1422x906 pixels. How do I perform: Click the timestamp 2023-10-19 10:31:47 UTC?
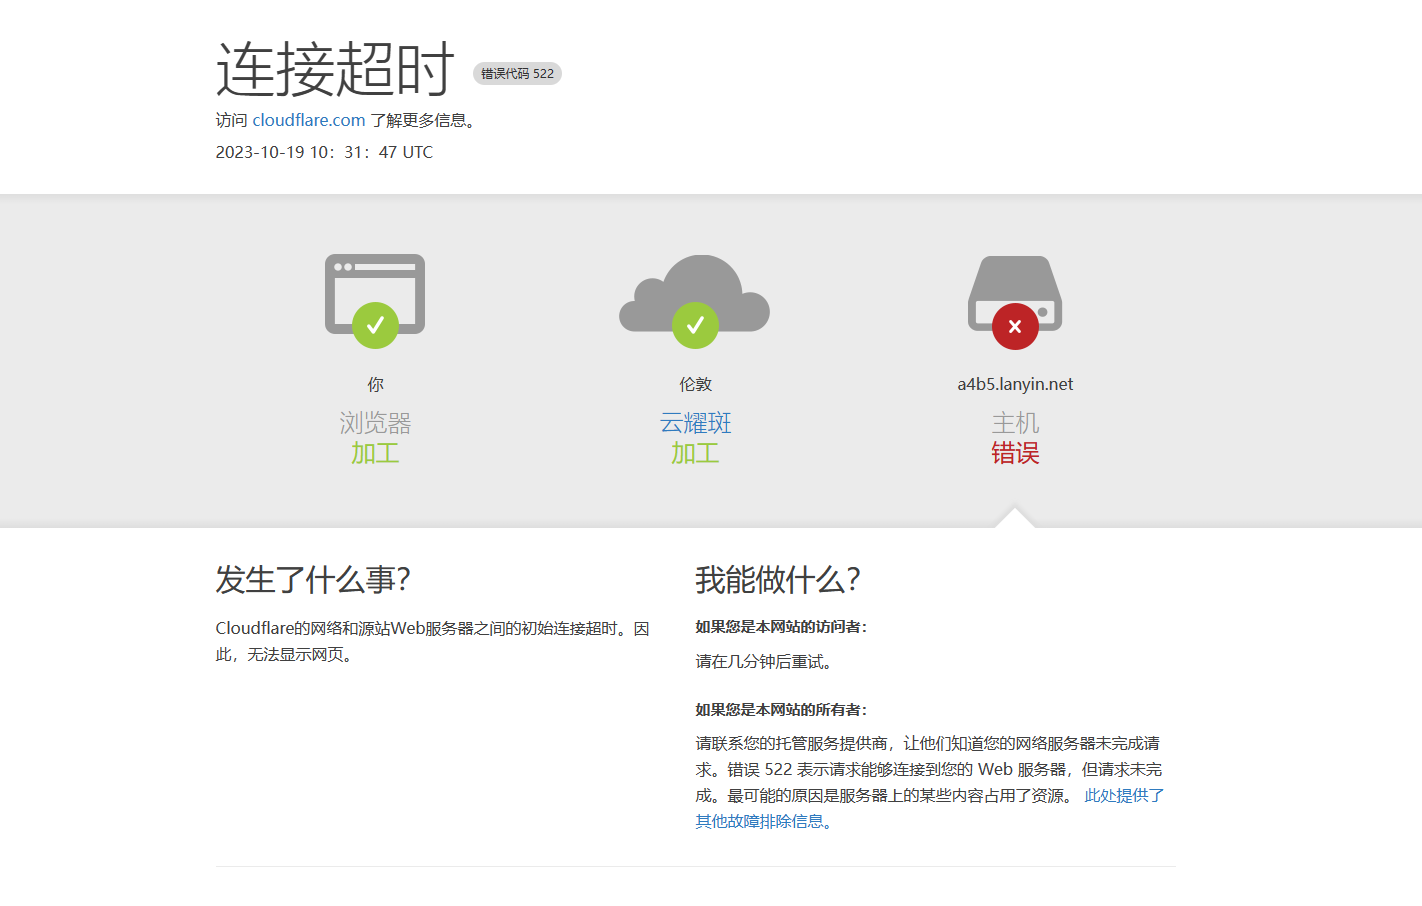(x=324, y=152)
